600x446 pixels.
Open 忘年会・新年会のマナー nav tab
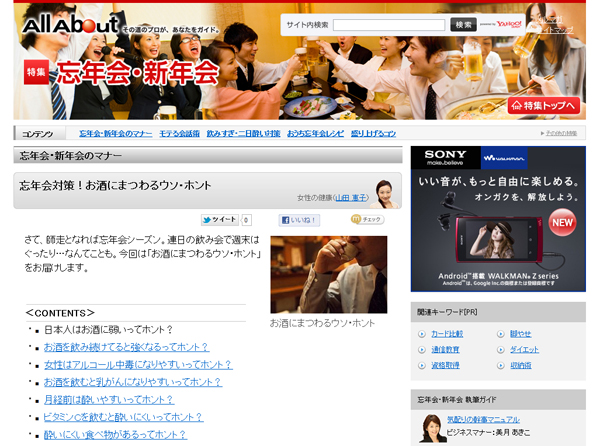coord(115,133)
